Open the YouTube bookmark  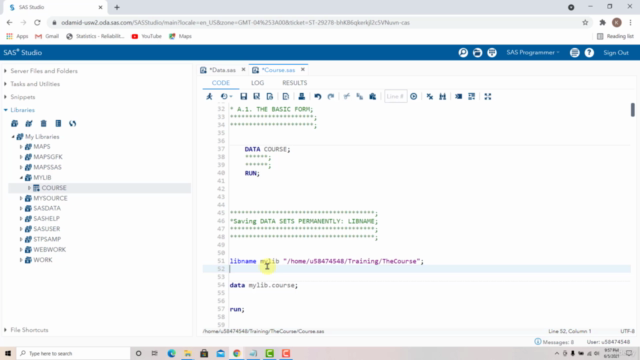pyautogui.click(x=147, y=36)
